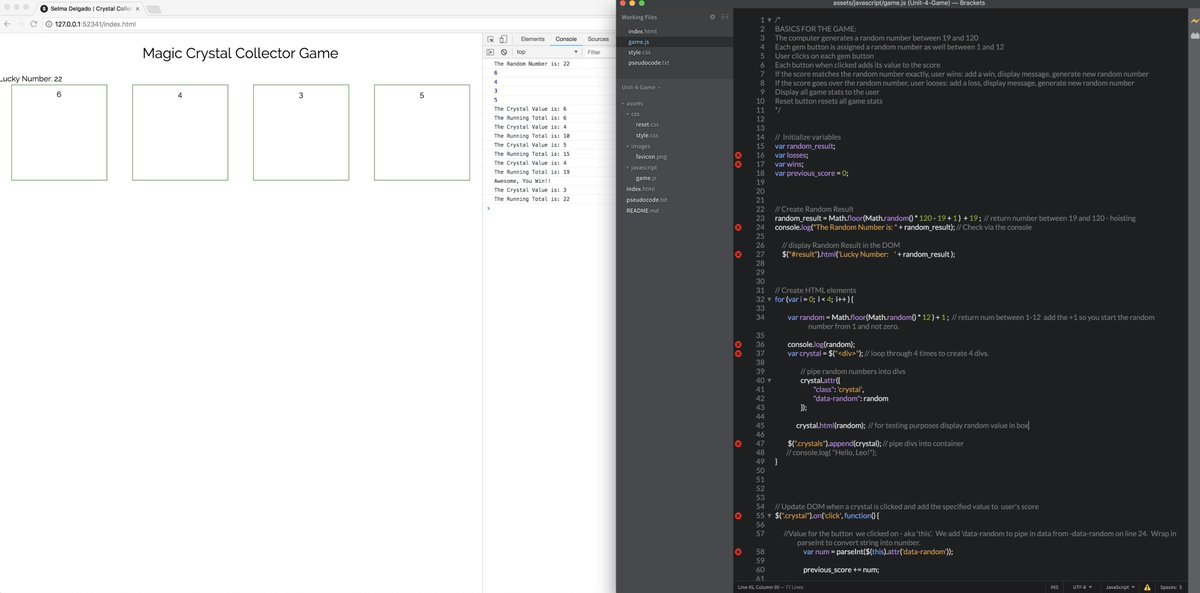
Task: Switch to DevTools Sources tab
Action: (x=598, y=38)
